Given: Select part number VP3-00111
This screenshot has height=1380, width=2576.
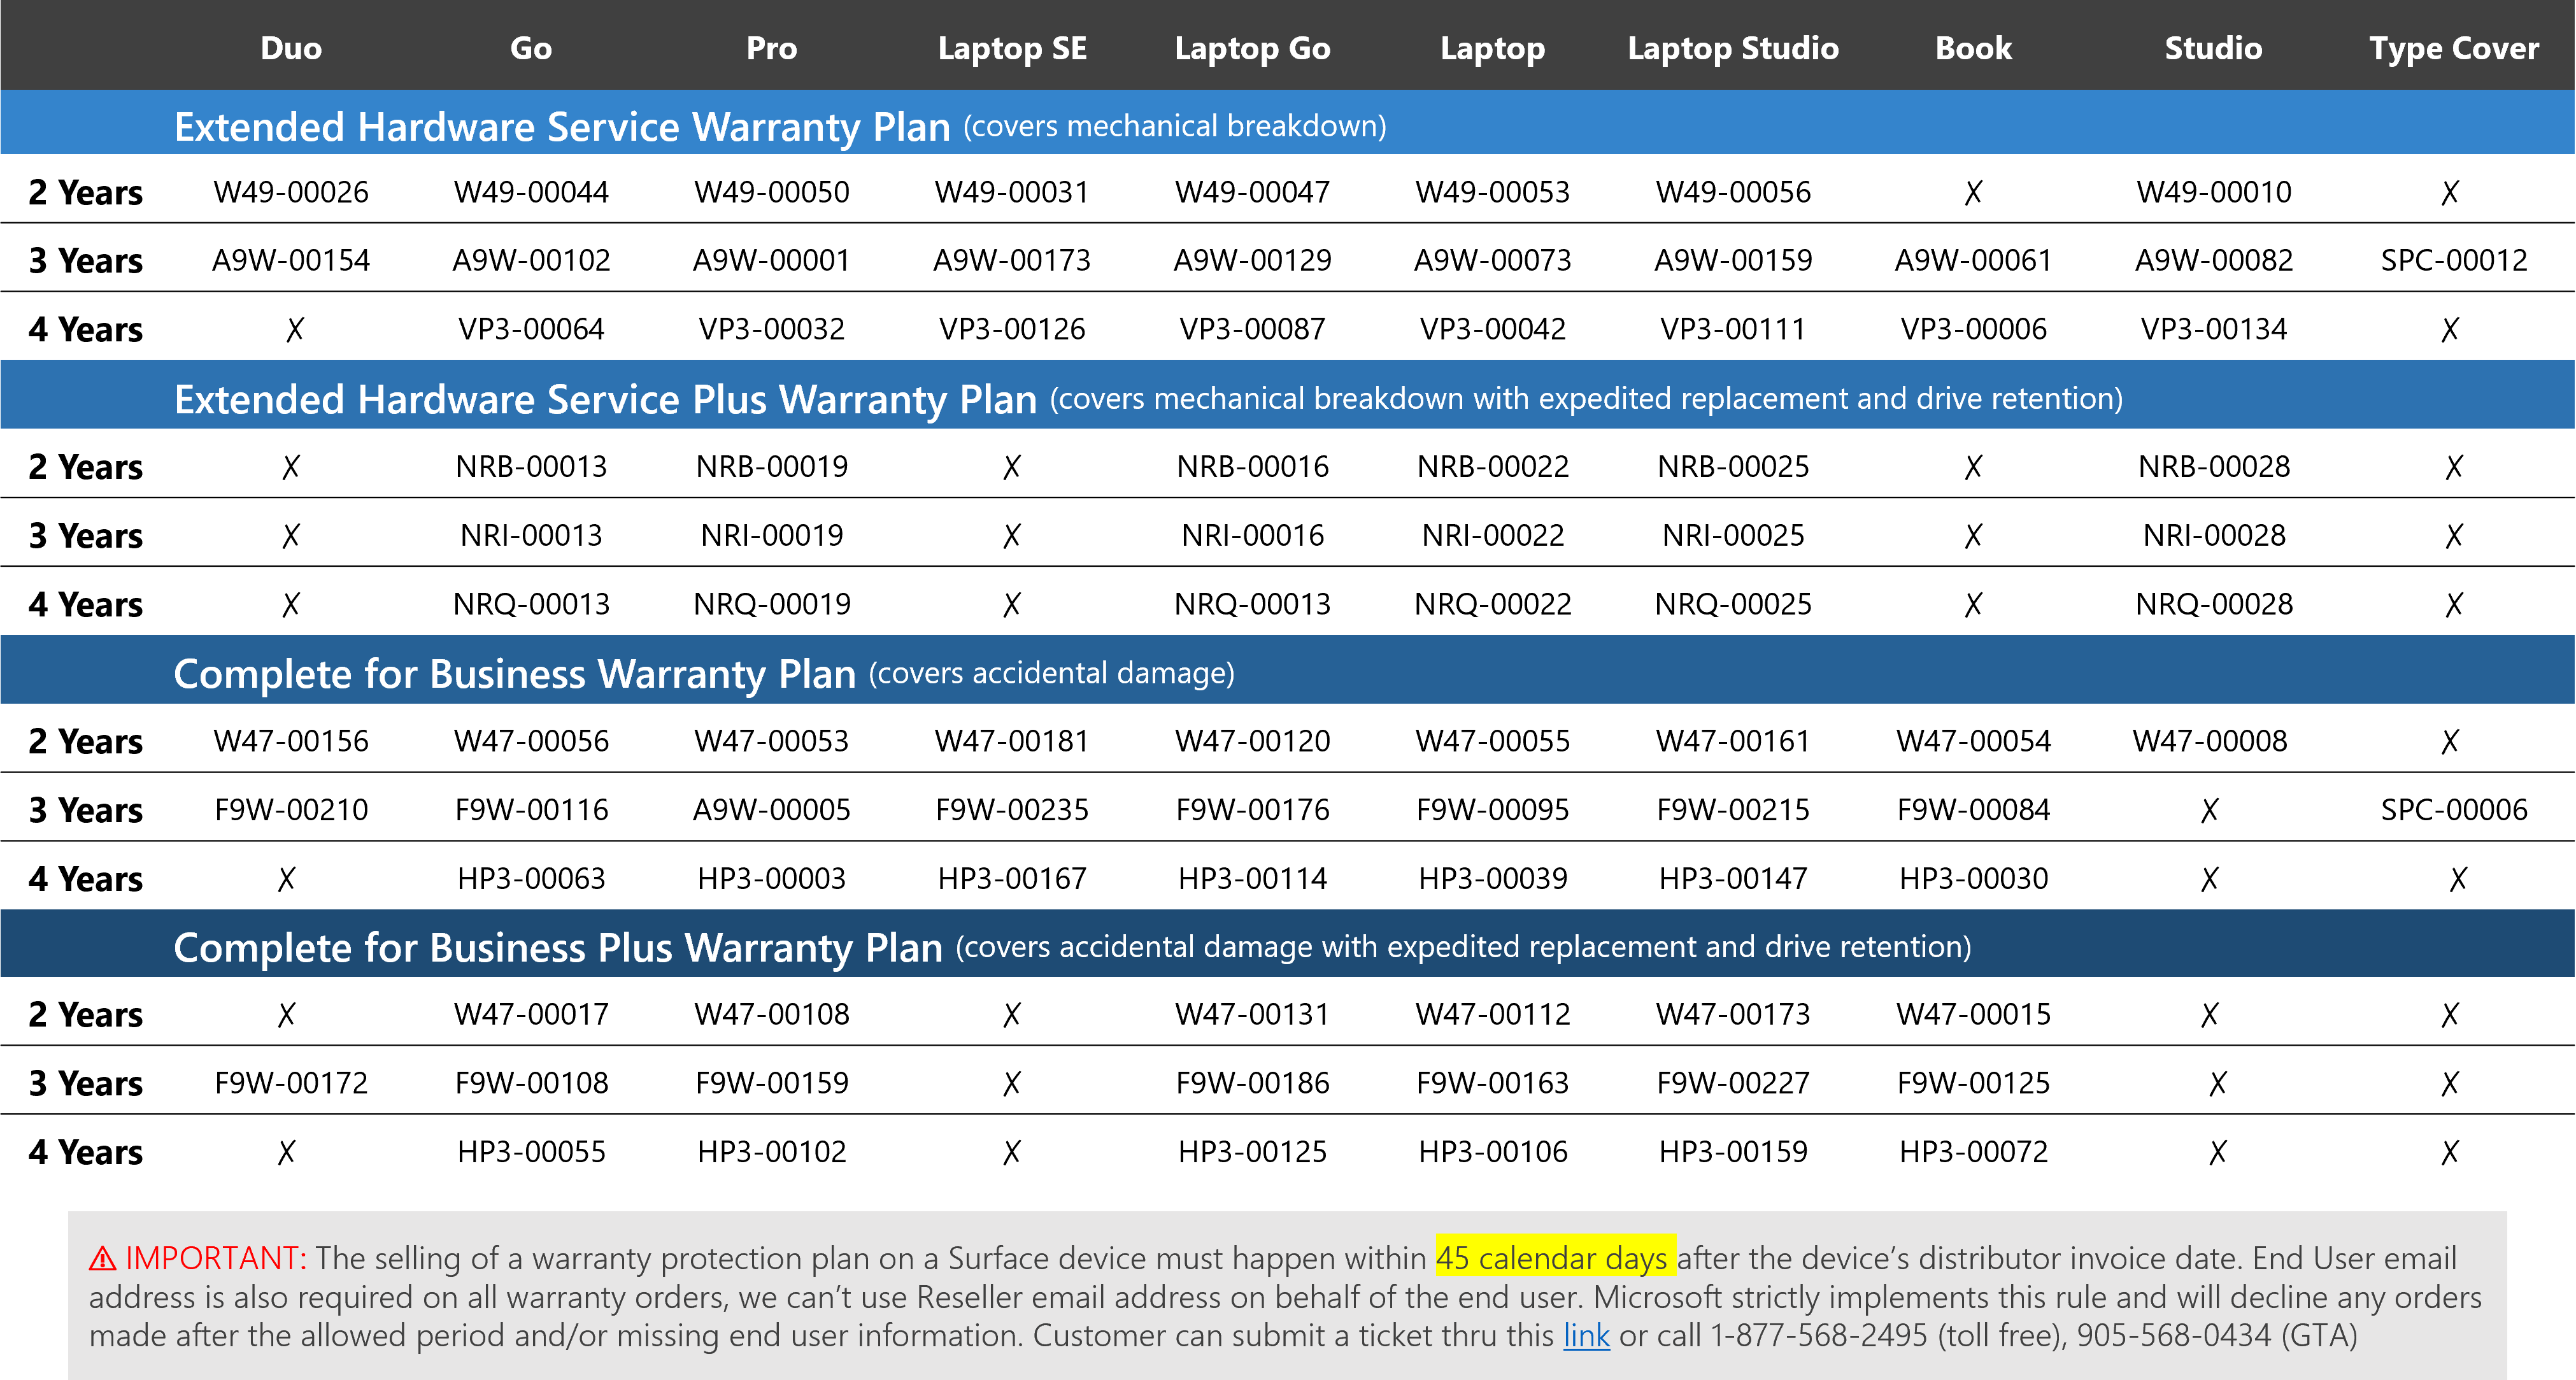Looking at the screenshot, I should pos(1733,329).
